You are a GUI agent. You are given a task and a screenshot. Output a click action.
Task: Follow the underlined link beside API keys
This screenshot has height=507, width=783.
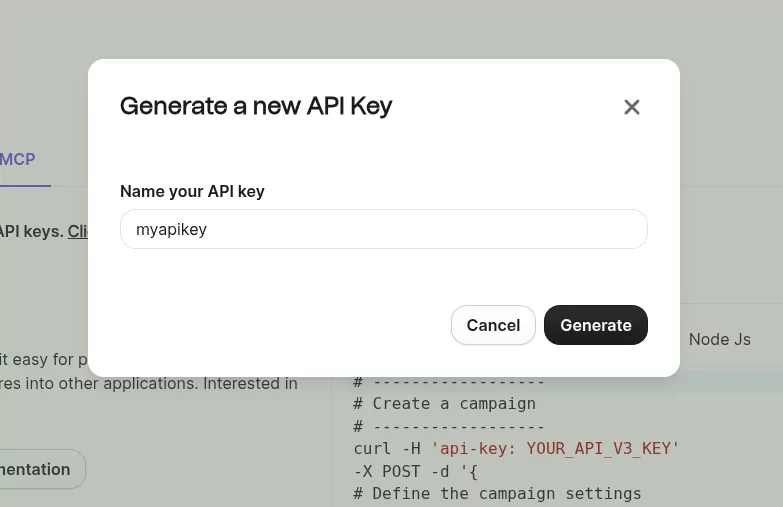[x=78, y=231]
